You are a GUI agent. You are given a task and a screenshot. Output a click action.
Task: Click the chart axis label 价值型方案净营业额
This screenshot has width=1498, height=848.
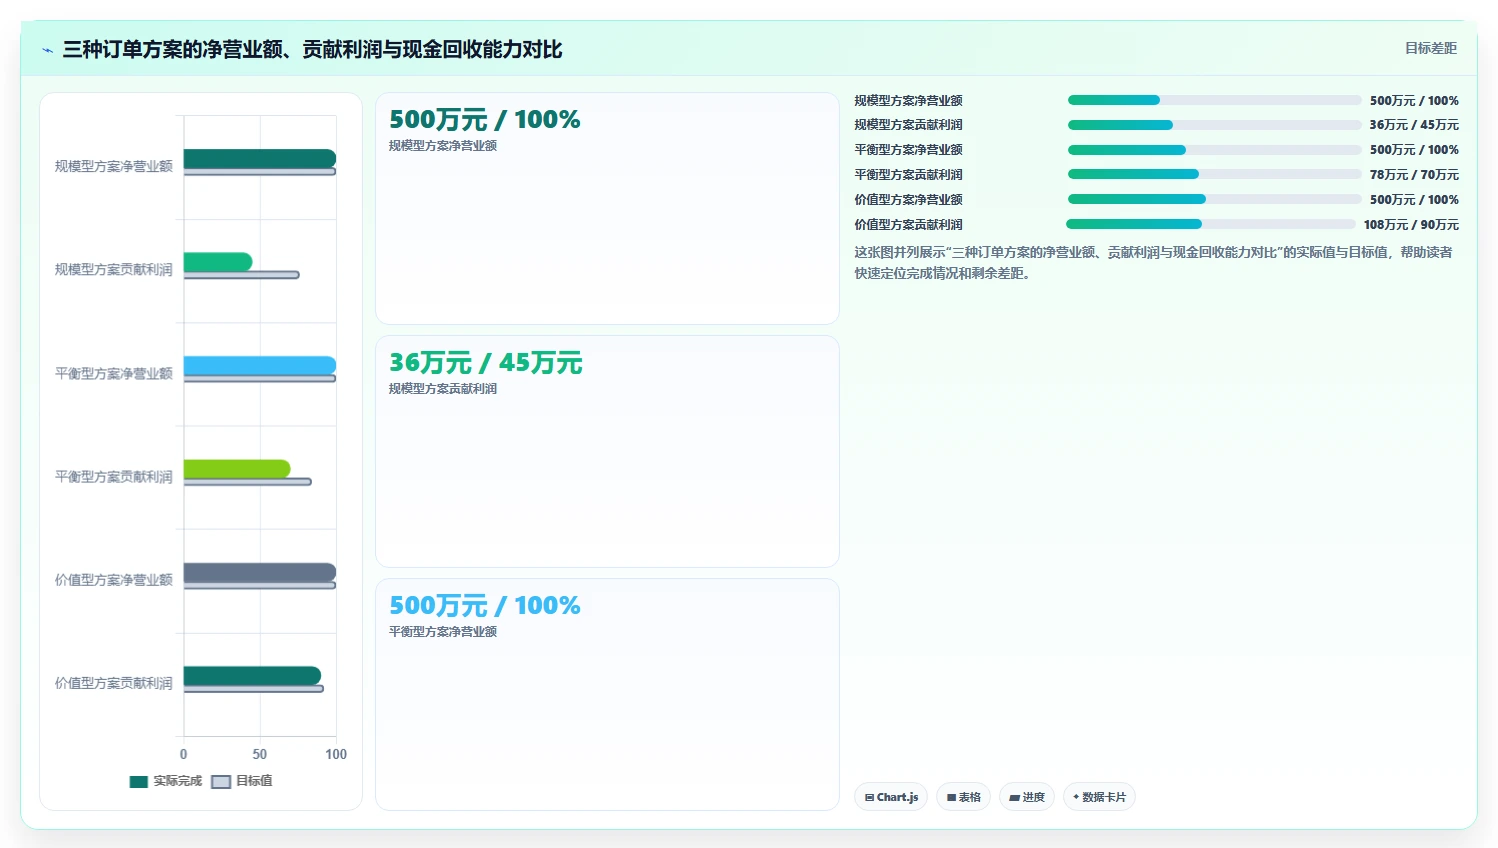pos(113,579)
